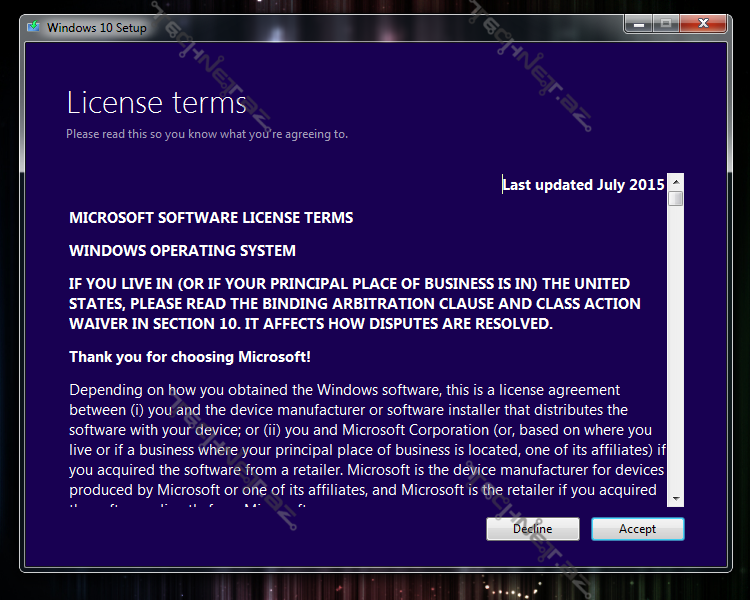This screenshot has height=600, width=750.
Task: Maximize the Windows 10 Setup window
Action: pyautogui.click(x=665, y=24)
